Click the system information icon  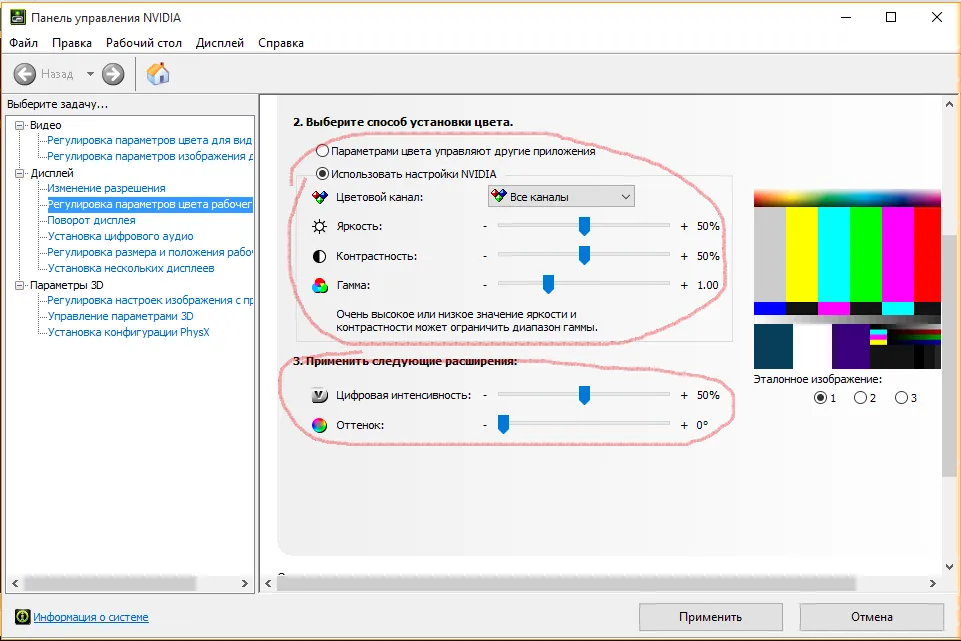23,616
